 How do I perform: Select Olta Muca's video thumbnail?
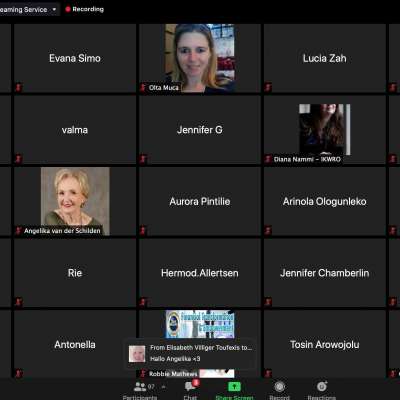point(200,58)
